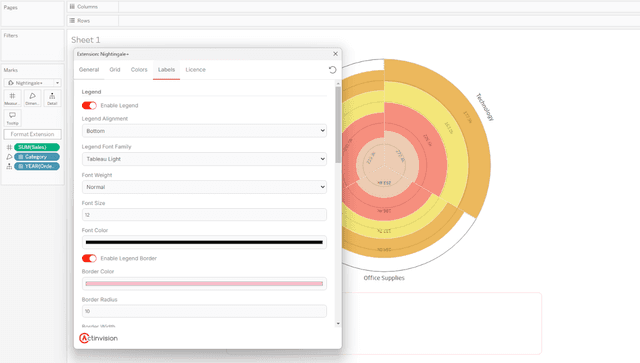
Task: Open the Nightingale+ mark type dropdown
Action: point(32,83)
